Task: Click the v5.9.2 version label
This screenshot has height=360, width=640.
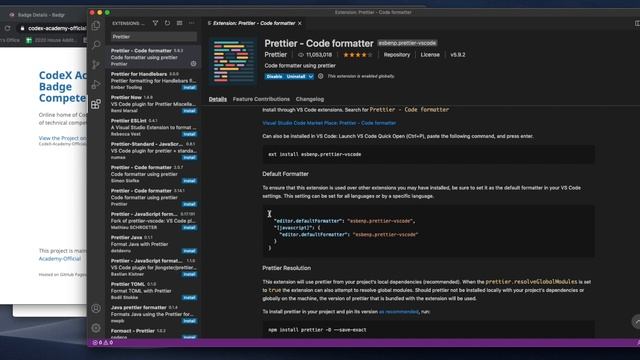Action: [458, 55]
